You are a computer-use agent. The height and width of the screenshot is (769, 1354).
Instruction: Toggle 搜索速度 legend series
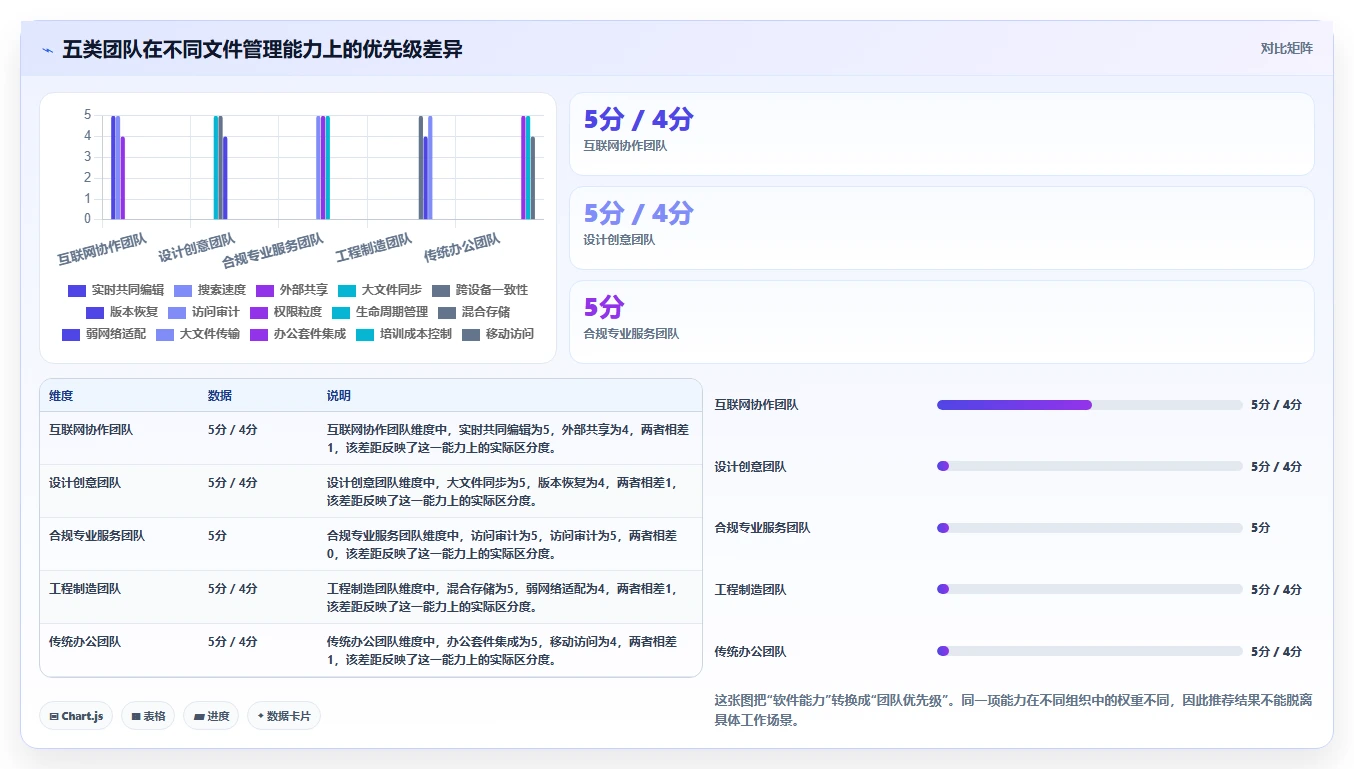(x=210, y=290)
